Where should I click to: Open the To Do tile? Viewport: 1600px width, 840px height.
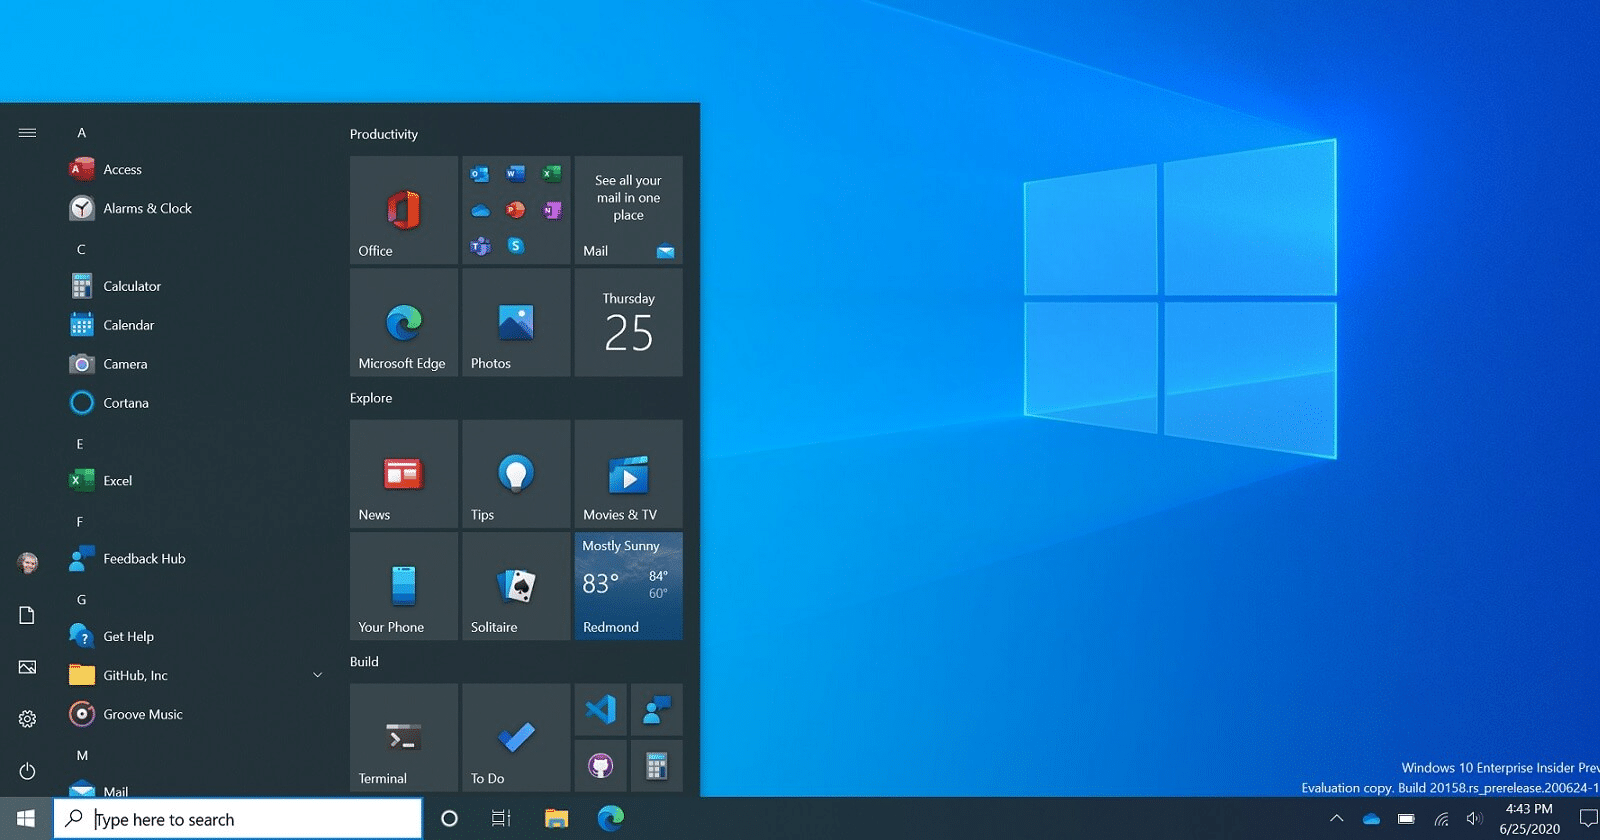tap(516, 739)
